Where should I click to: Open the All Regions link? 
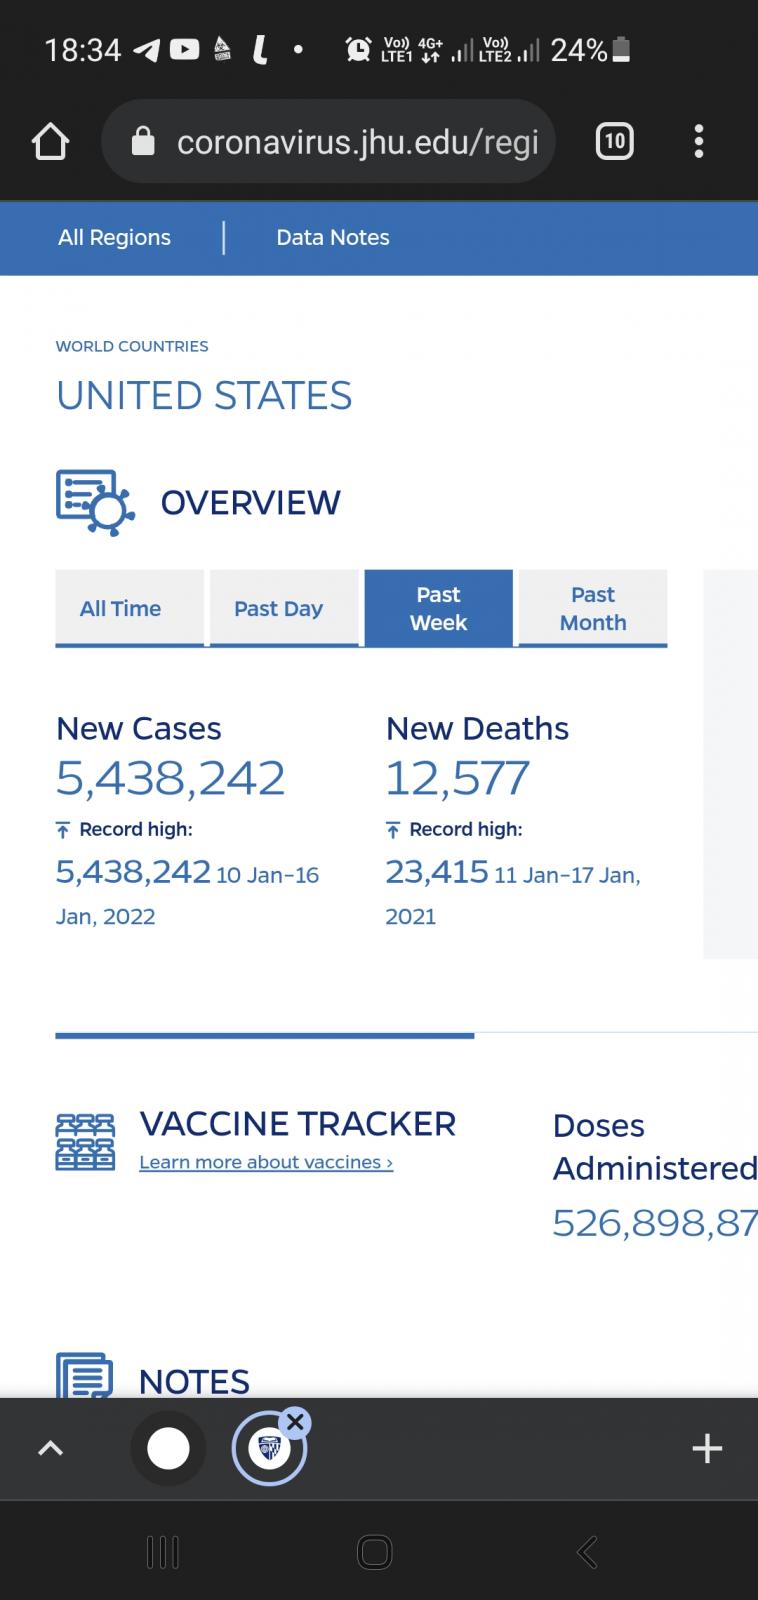(114, 238)
